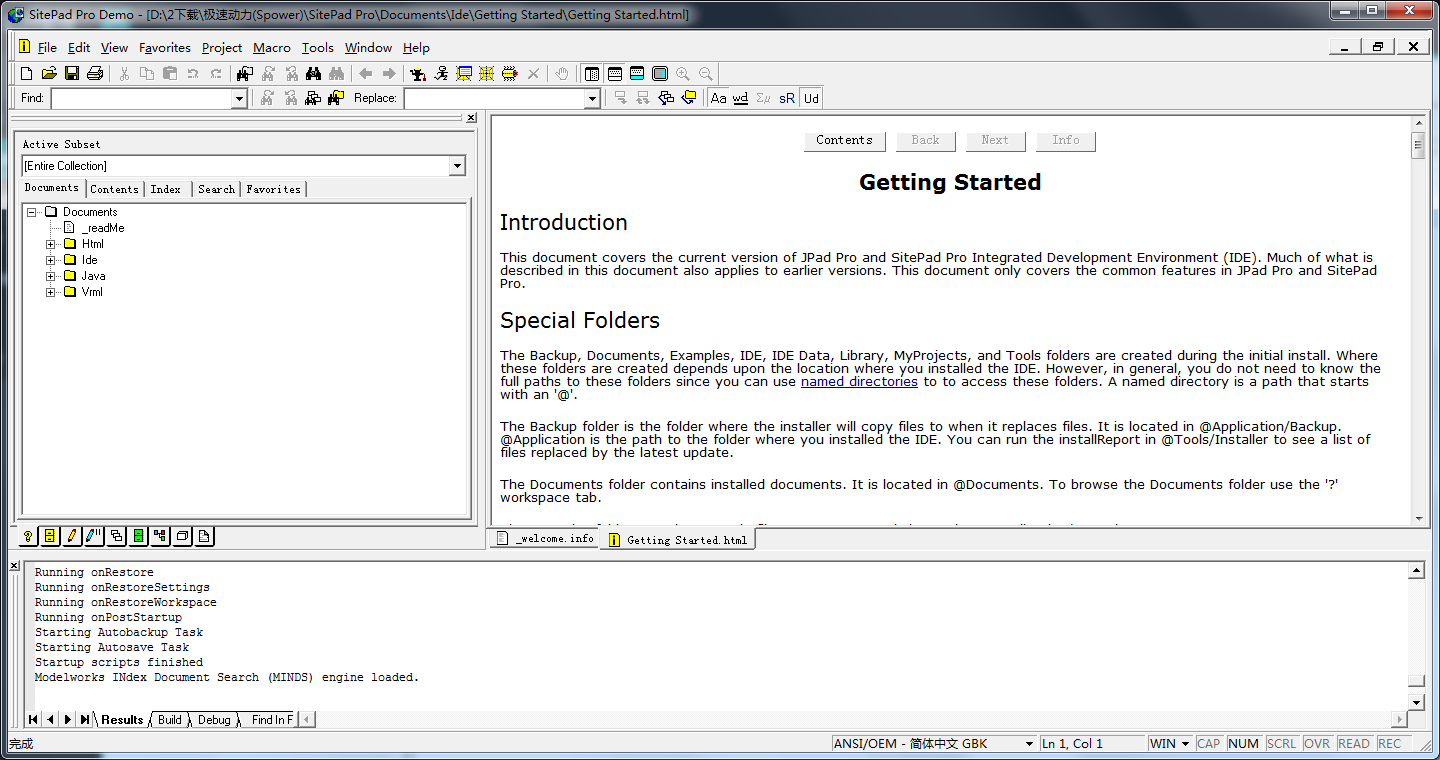Screen dimensions: 1440x760
Task: Open the Project menu
Action: tap(222, 47)
